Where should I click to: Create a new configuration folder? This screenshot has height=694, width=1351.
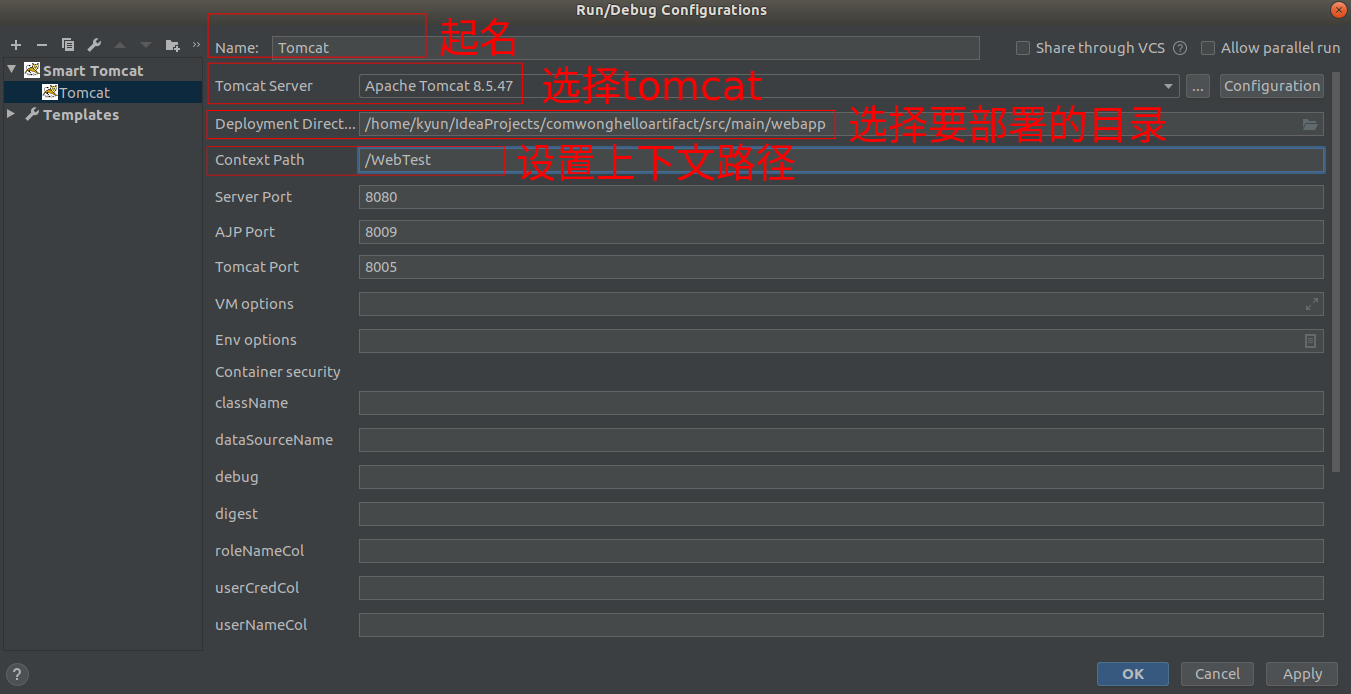tap(172, 45)
